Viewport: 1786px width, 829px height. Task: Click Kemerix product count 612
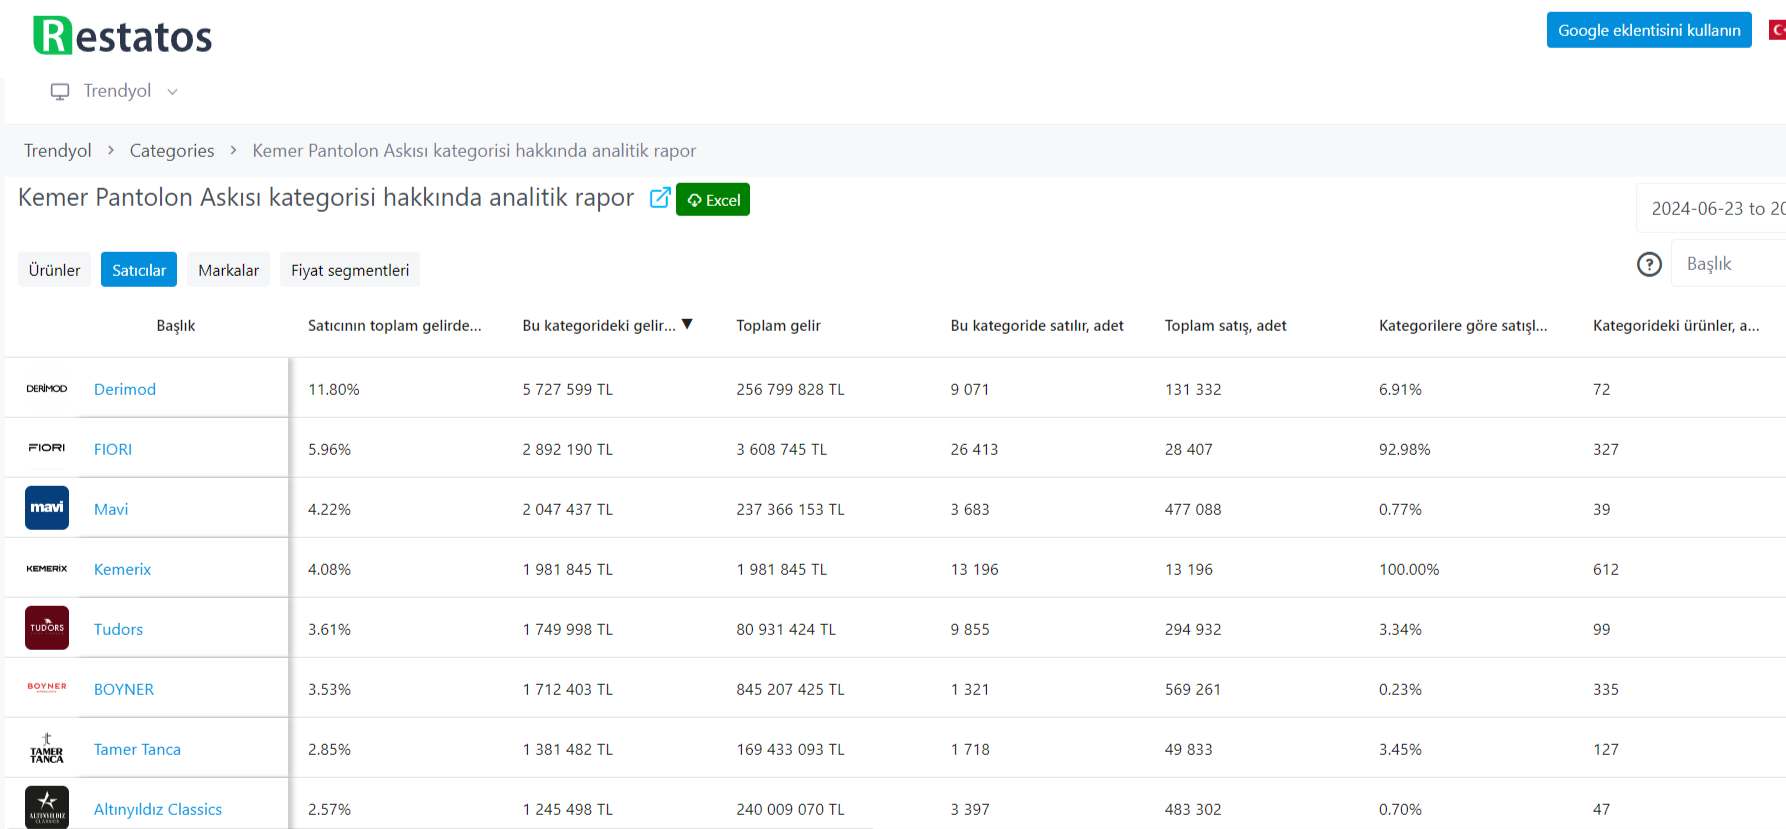click(1606, 569)
